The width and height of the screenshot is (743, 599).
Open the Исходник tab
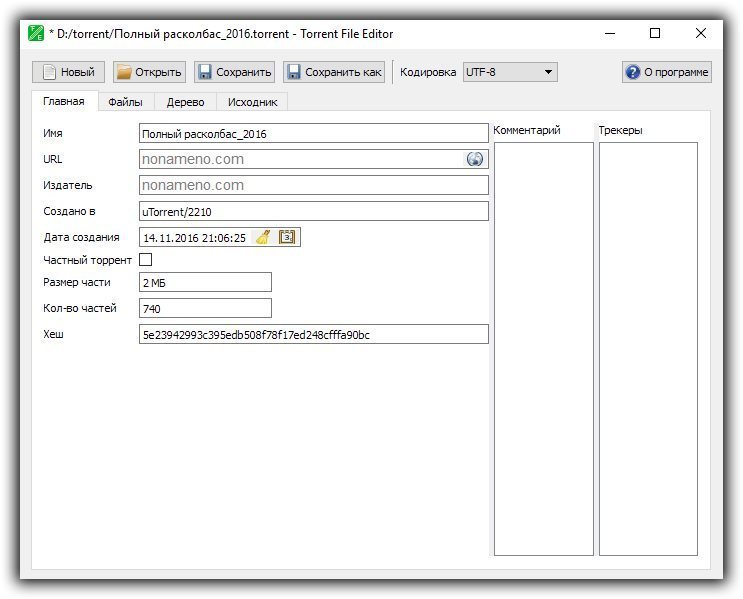tap(252, 102)
